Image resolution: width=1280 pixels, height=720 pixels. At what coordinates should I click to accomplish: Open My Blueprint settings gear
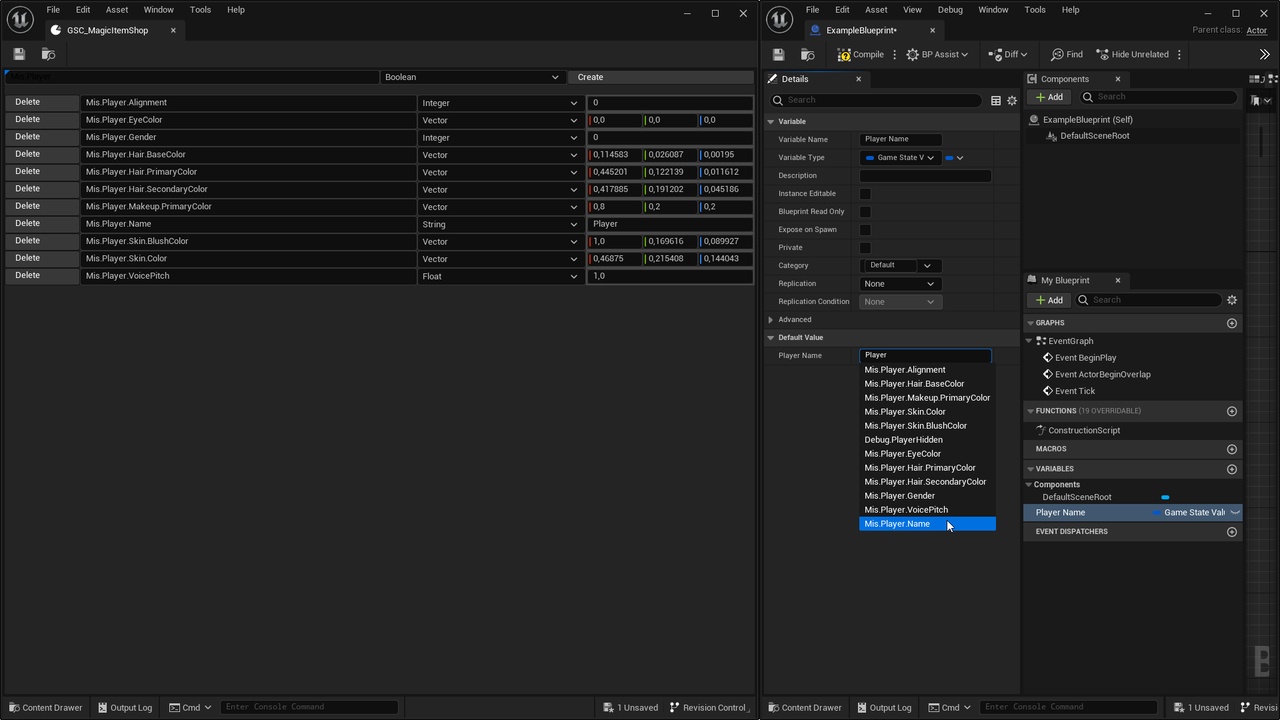click(1232, 300)
